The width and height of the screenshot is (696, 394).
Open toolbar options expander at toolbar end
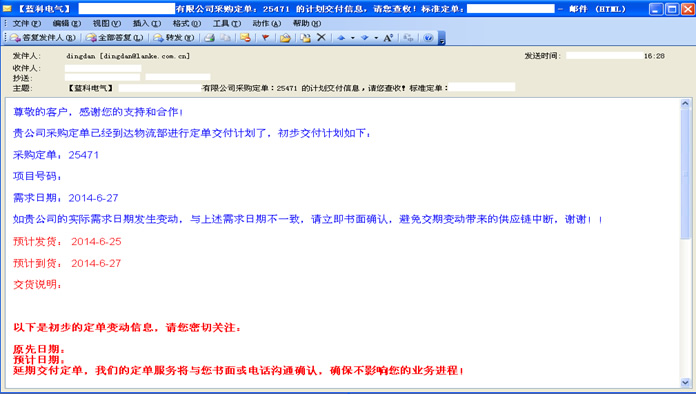[442, 39]
